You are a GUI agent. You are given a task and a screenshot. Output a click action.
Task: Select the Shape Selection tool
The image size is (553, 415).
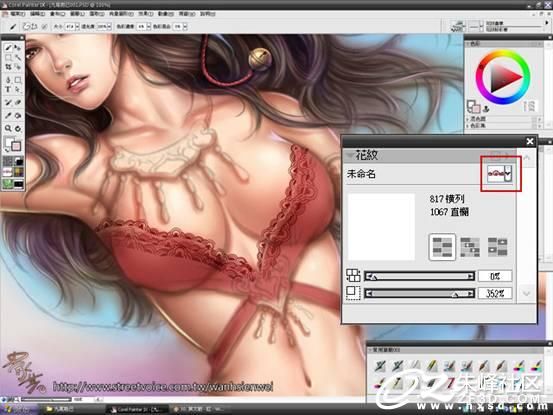(x=17, y=89)
